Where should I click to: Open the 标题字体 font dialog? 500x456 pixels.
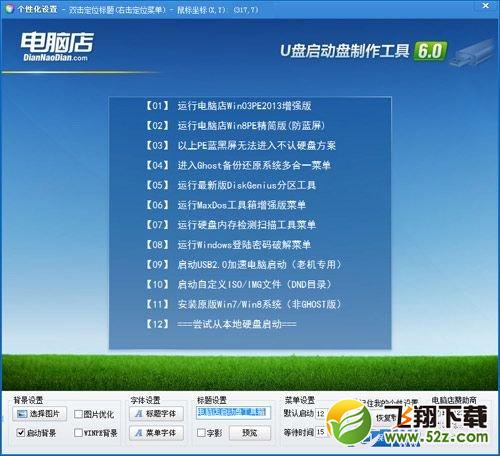tap(156, 414)
